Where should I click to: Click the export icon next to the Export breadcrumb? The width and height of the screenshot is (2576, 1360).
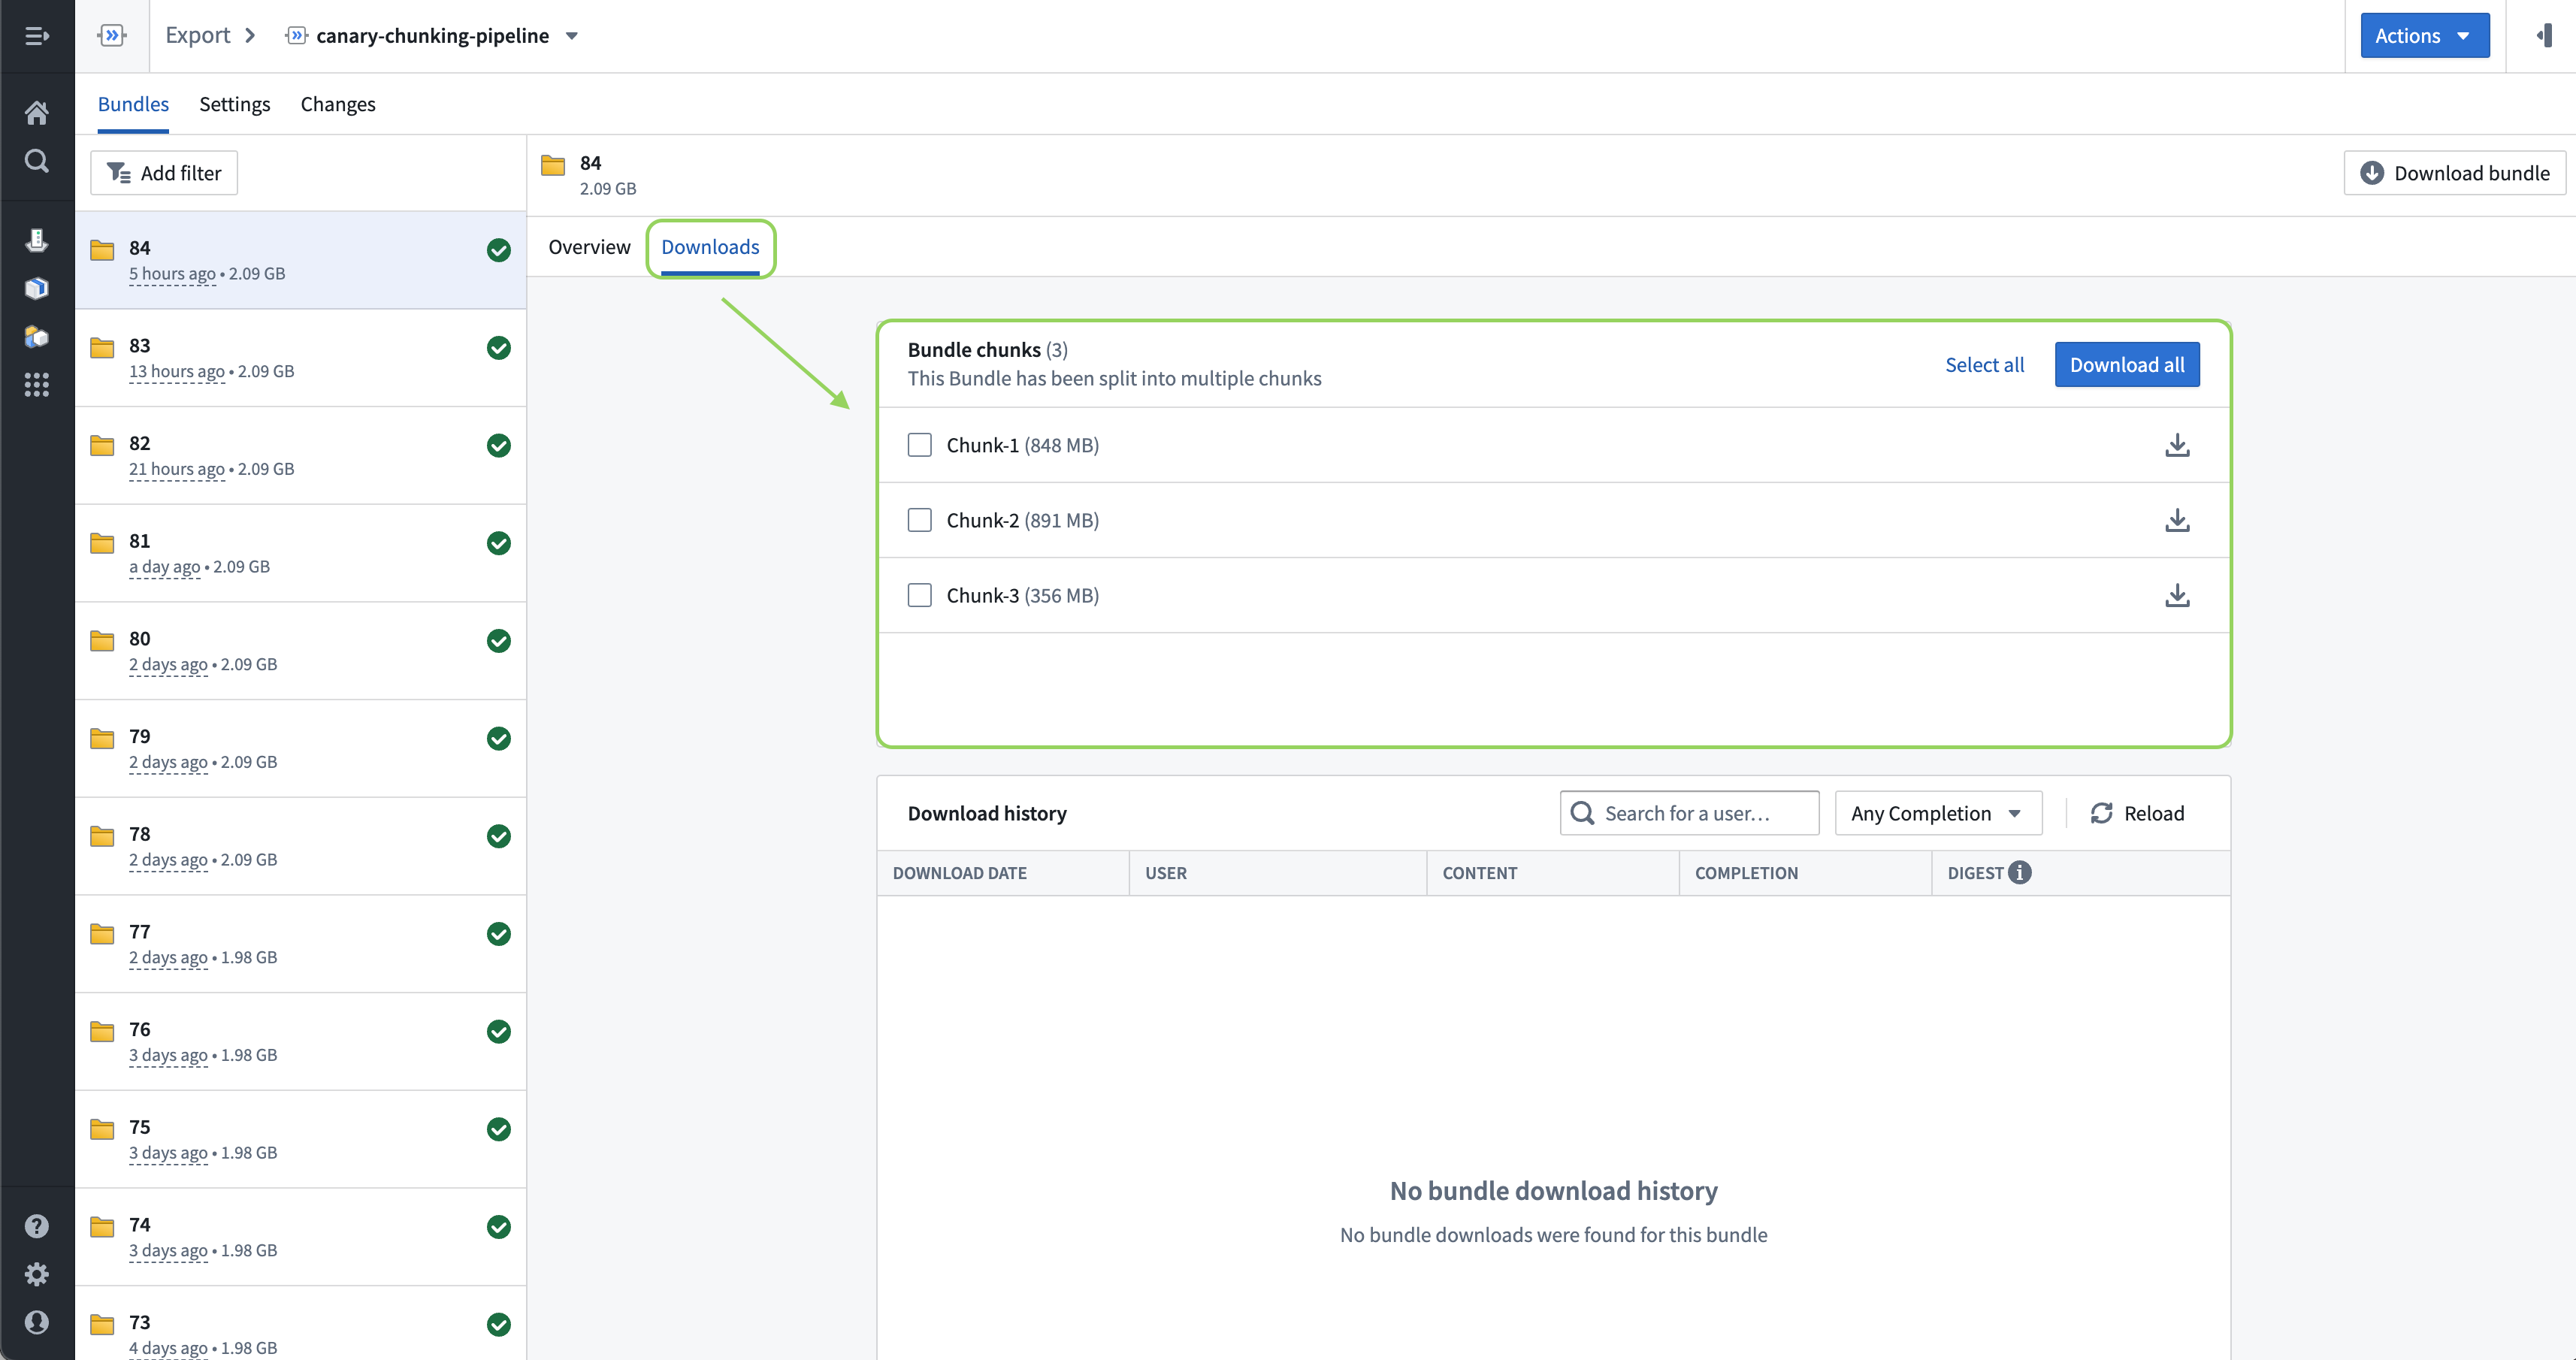coord(112,36)
